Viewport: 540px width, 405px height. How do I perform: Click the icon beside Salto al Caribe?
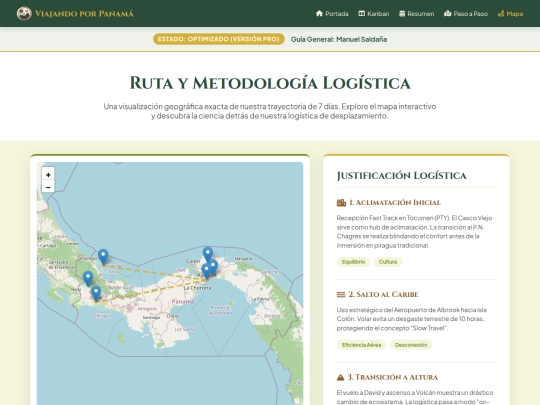click(x=341, y=294)
